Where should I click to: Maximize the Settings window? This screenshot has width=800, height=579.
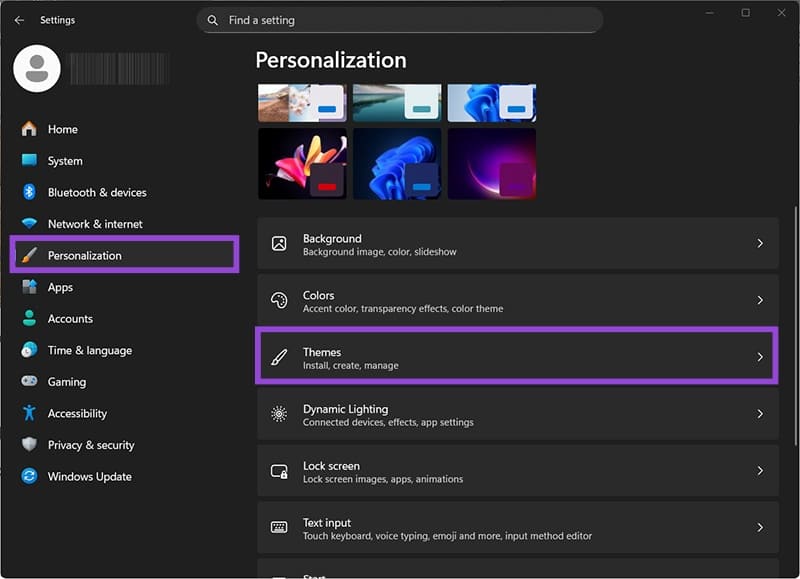[x=745, y=12]
